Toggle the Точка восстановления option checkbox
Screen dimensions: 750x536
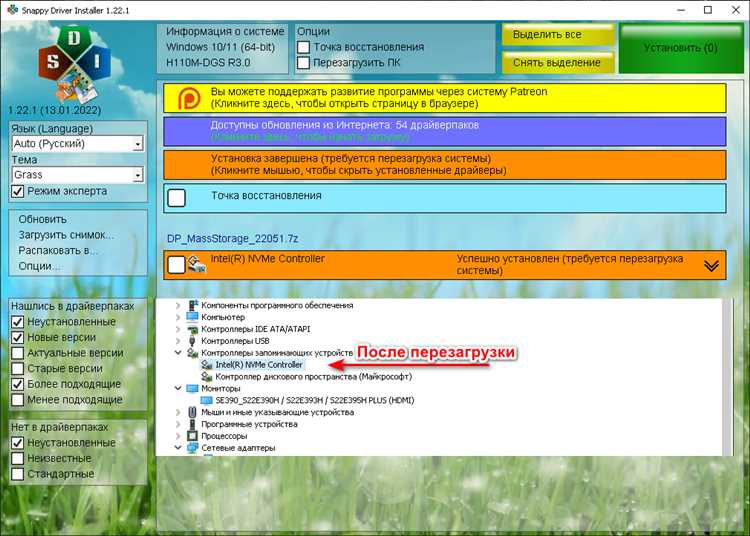pos(303,47)
